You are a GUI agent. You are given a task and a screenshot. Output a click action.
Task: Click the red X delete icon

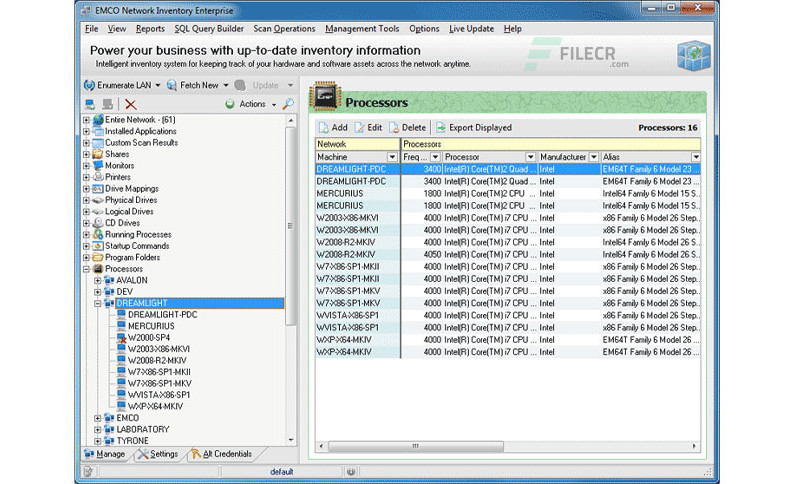pos(131,105)
